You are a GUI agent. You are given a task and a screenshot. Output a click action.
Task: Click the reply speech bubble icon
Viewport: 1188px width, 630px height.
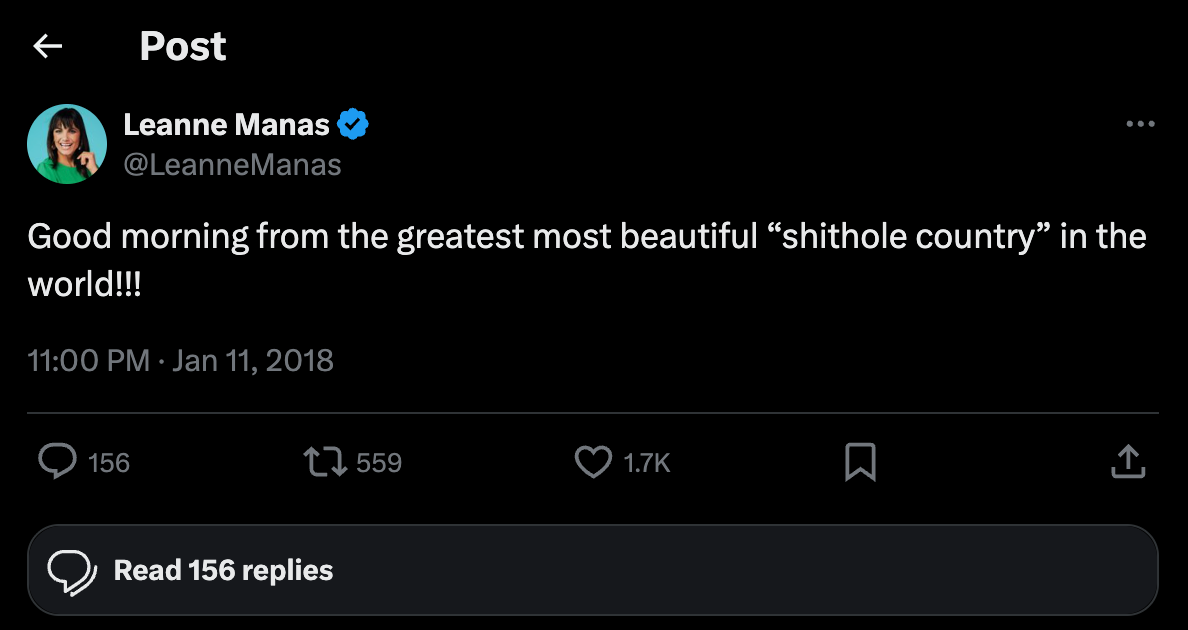[58, 462]
